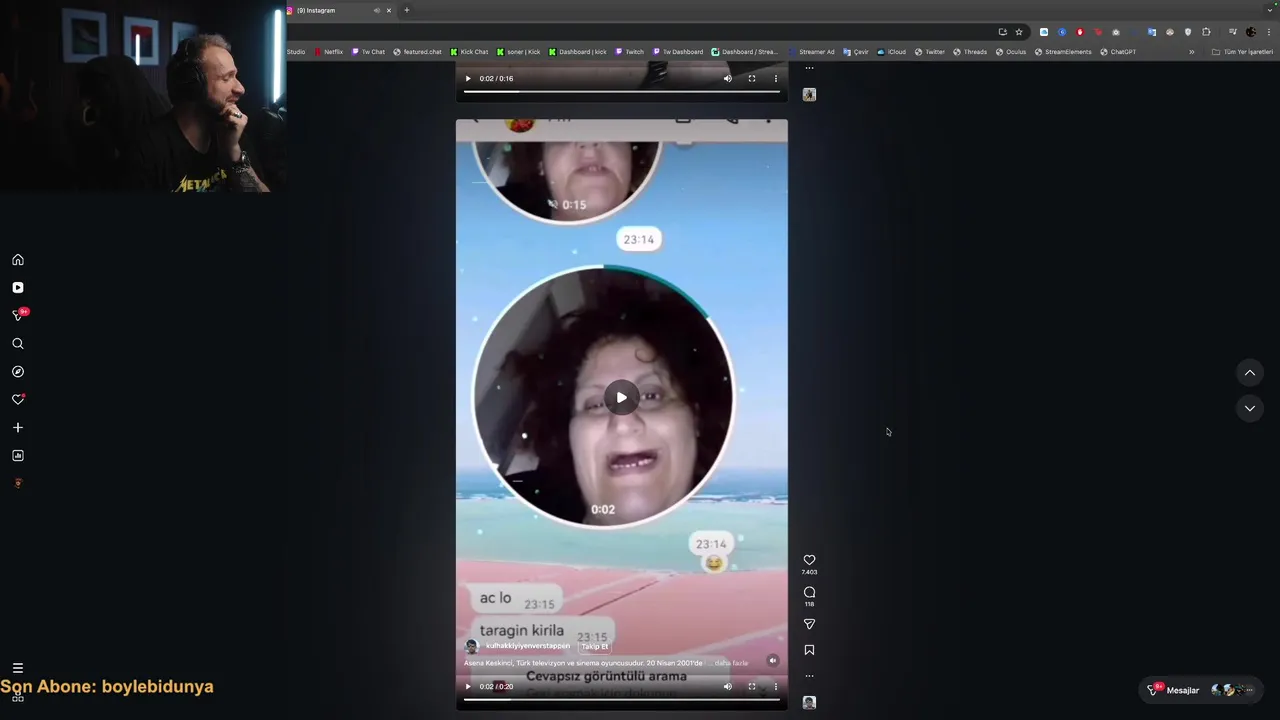
Task: Mute the Instagram tab audio
Action: 377,10
